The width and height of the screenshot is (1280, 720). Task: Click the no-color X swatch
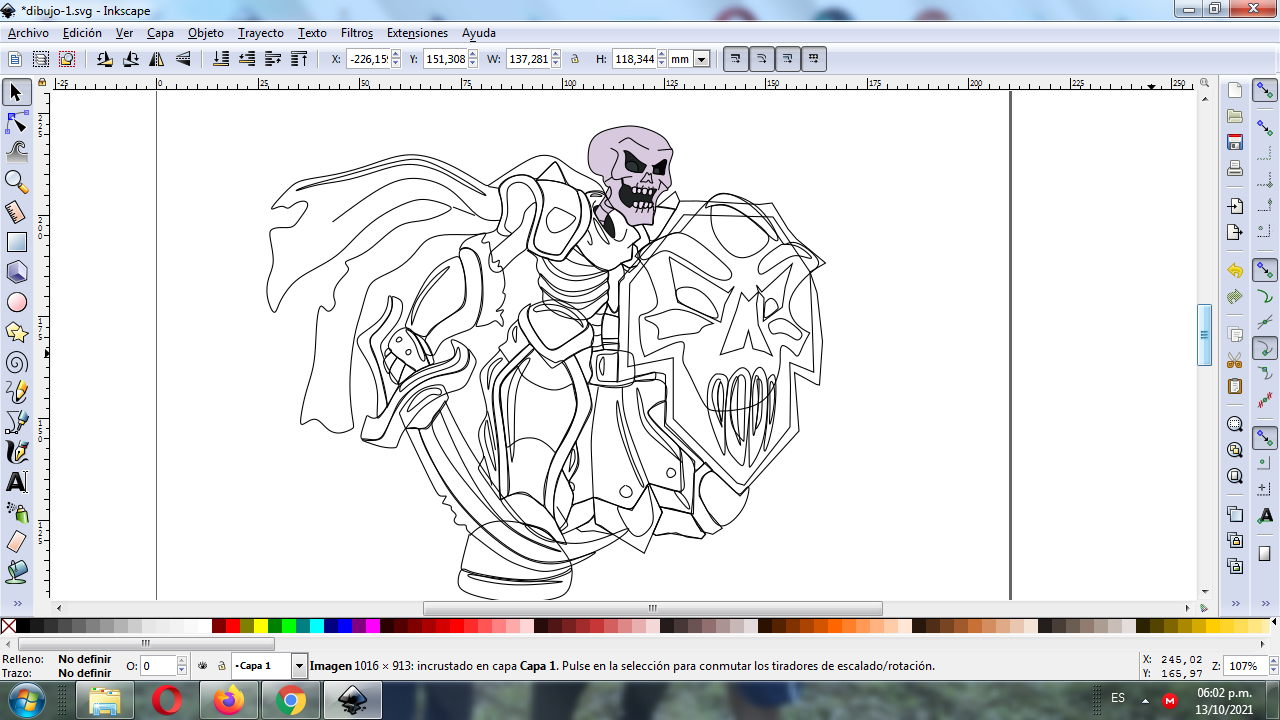pos(8,626)
